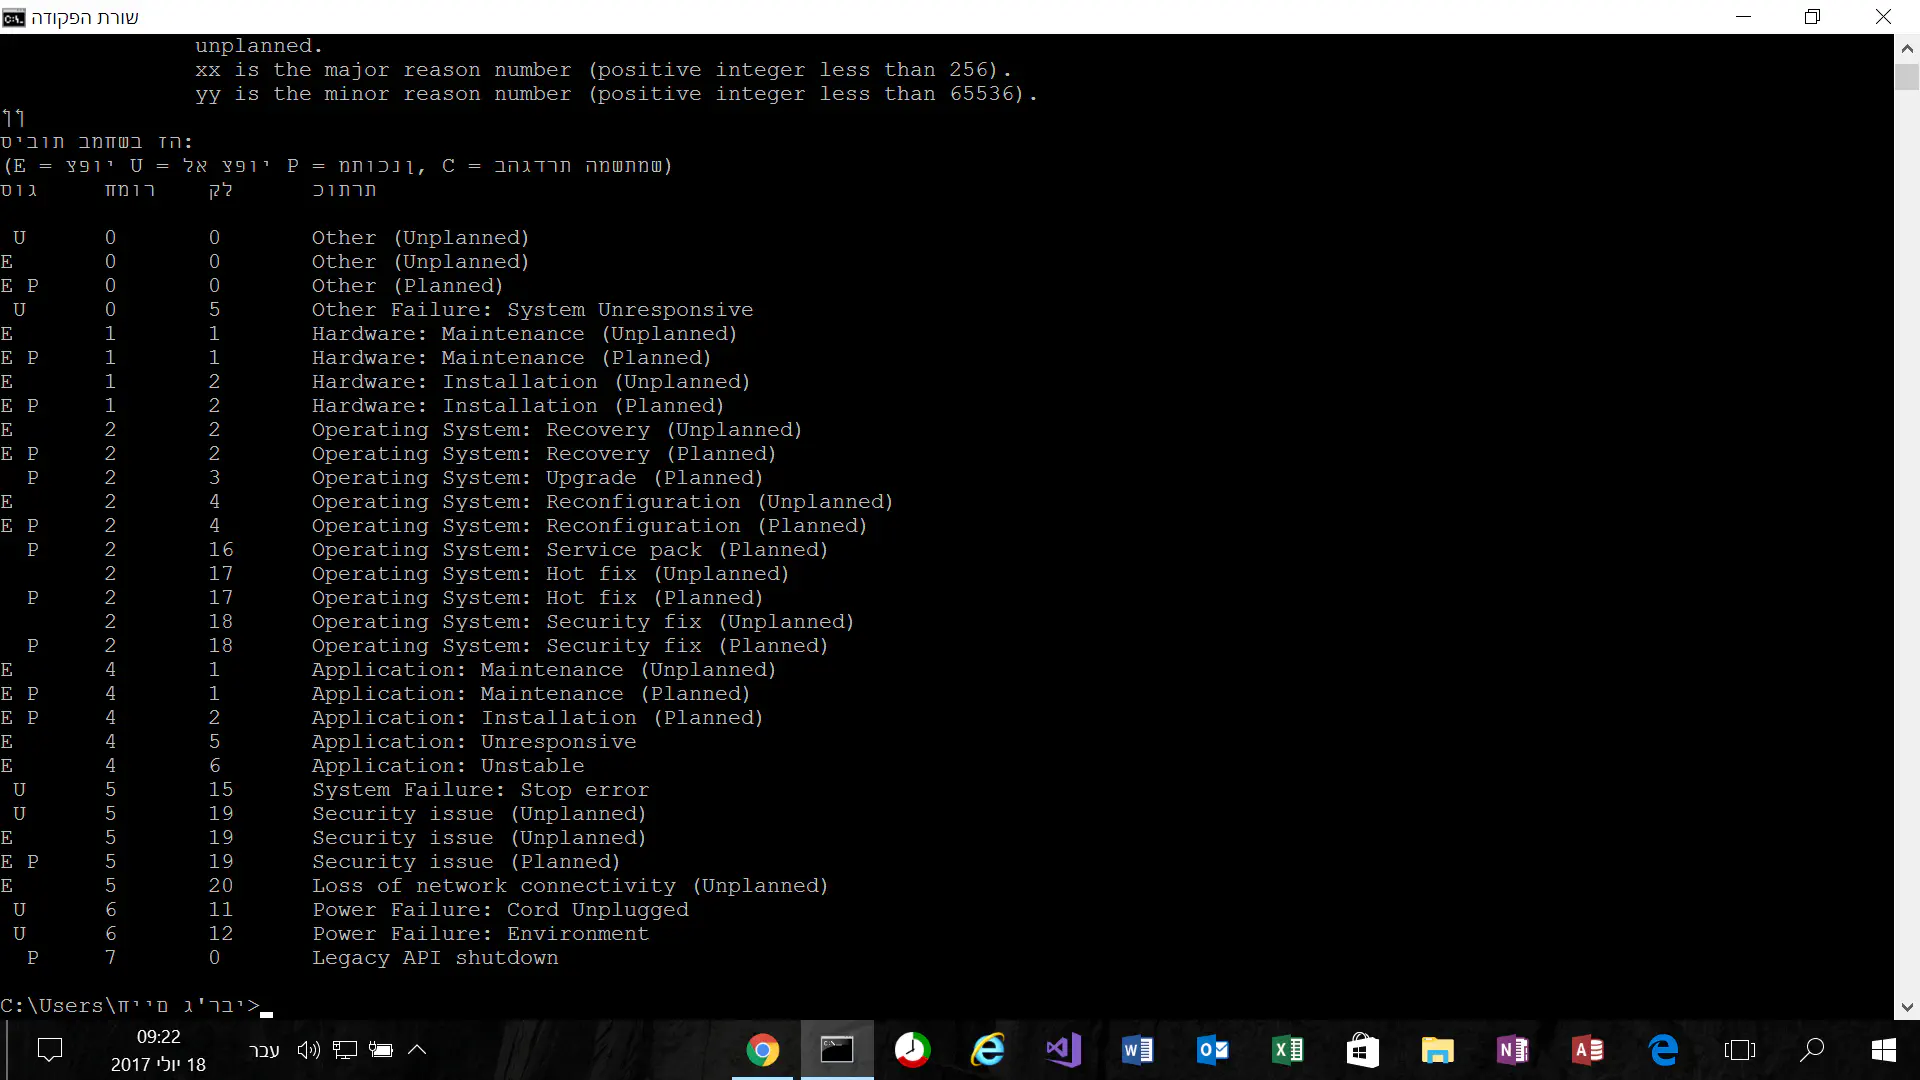This screenshot has height=1080, width=1920.
Task: Switch the keyboard input language indicator
Action: (264, 1050)
